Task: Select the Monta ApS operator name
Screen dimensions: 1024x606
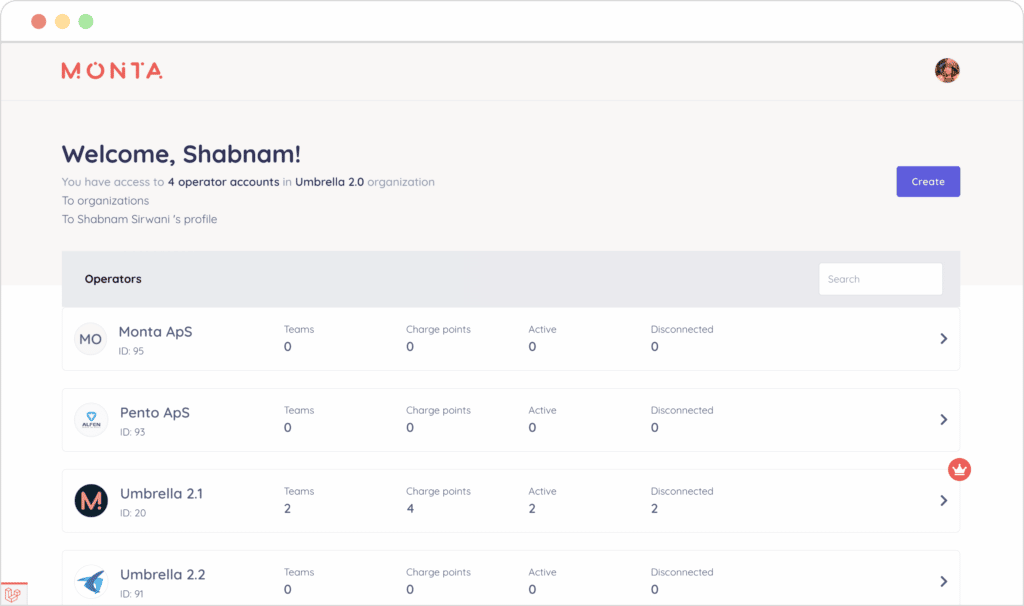Action: click(x=155, y=332)
